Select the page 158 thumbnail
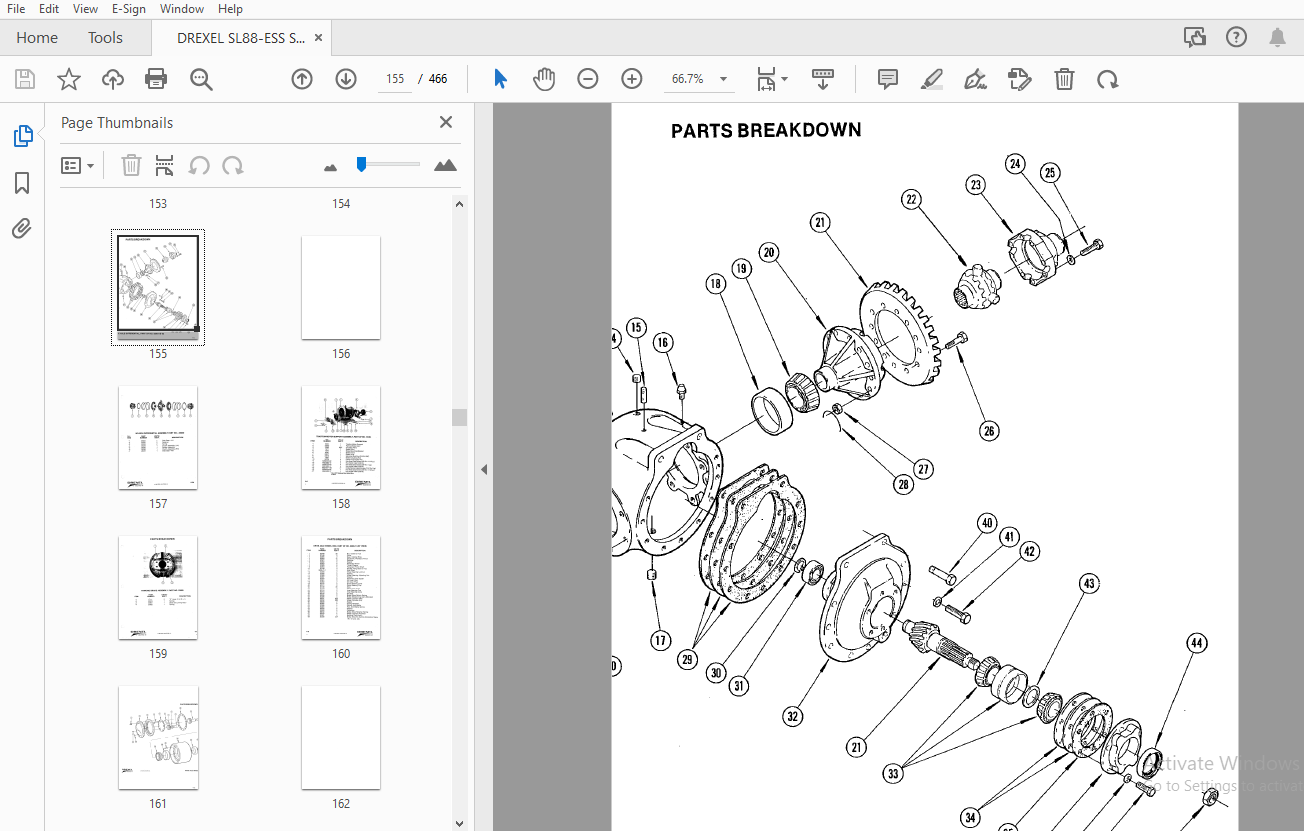The image size is (1304, 831). tap(341, 438)
